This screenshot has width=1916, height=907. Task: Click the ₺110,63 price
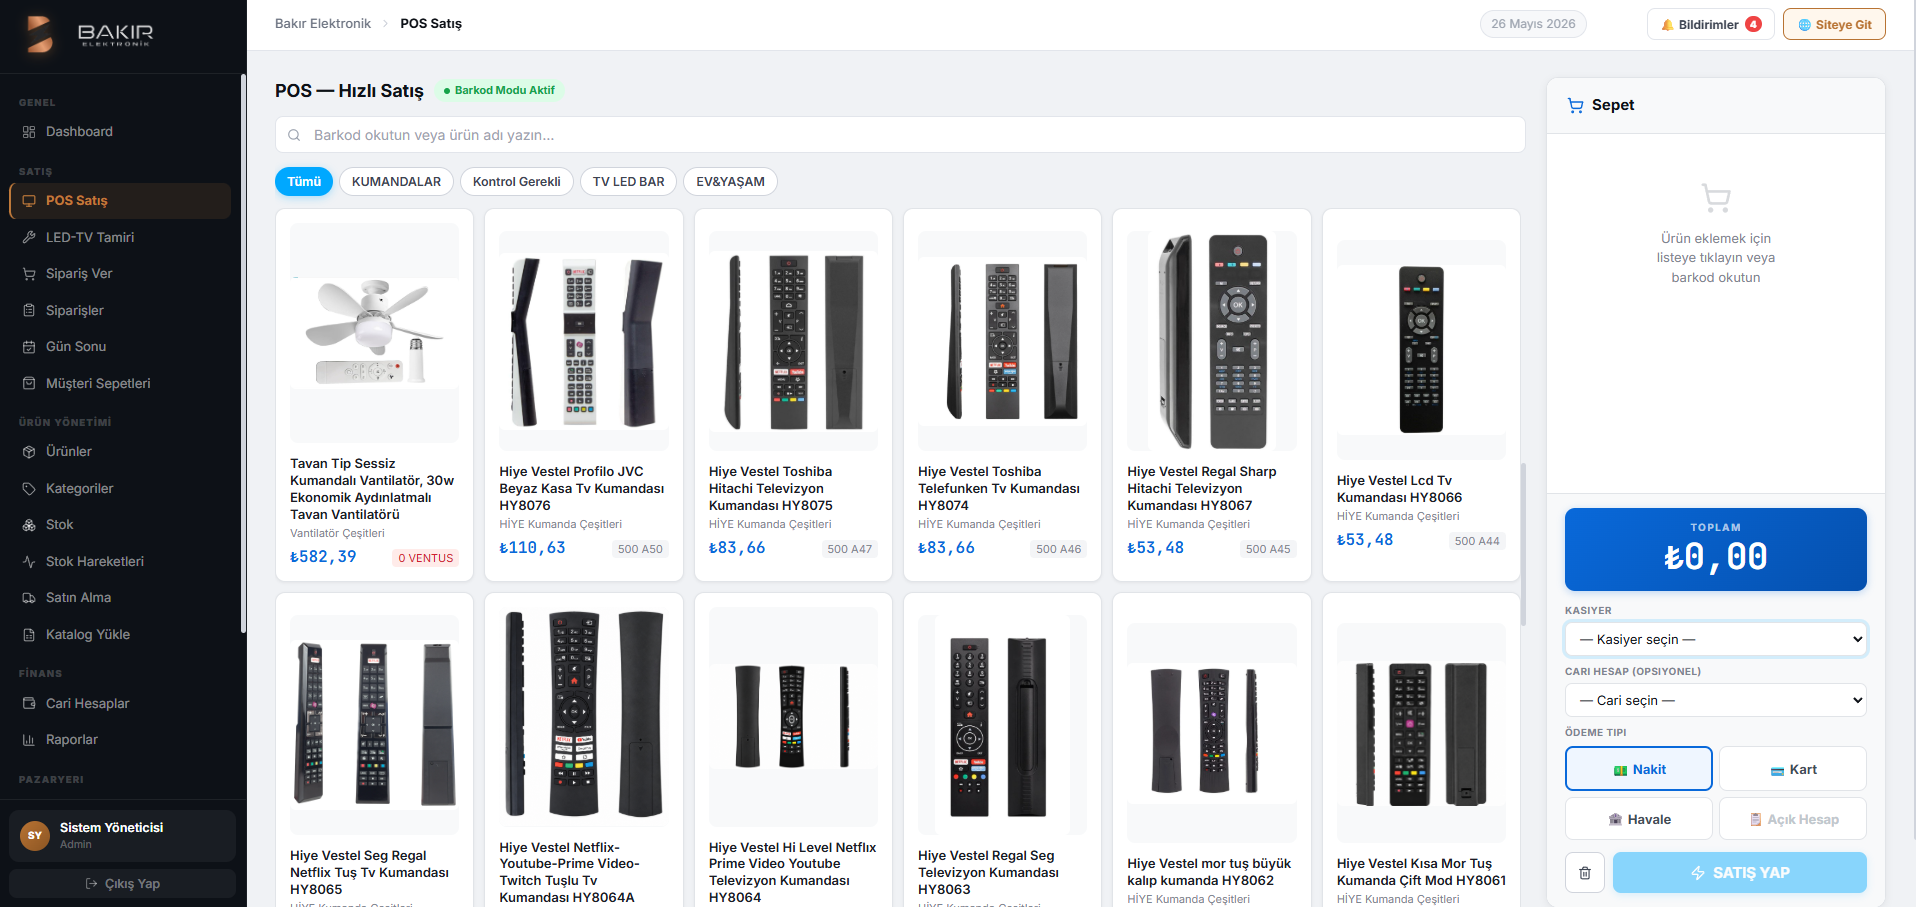point(532,548)
